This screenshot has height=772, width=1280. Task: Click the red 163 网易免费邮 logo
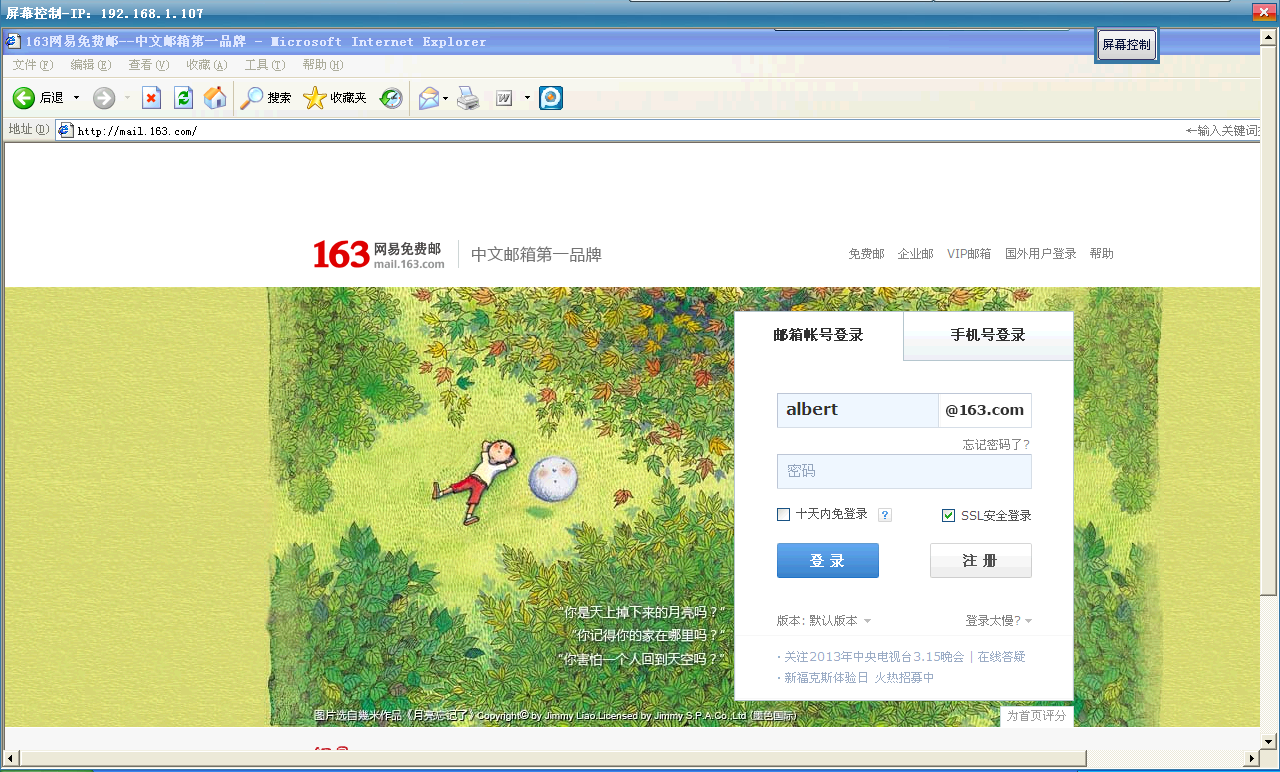pos(379,254)
